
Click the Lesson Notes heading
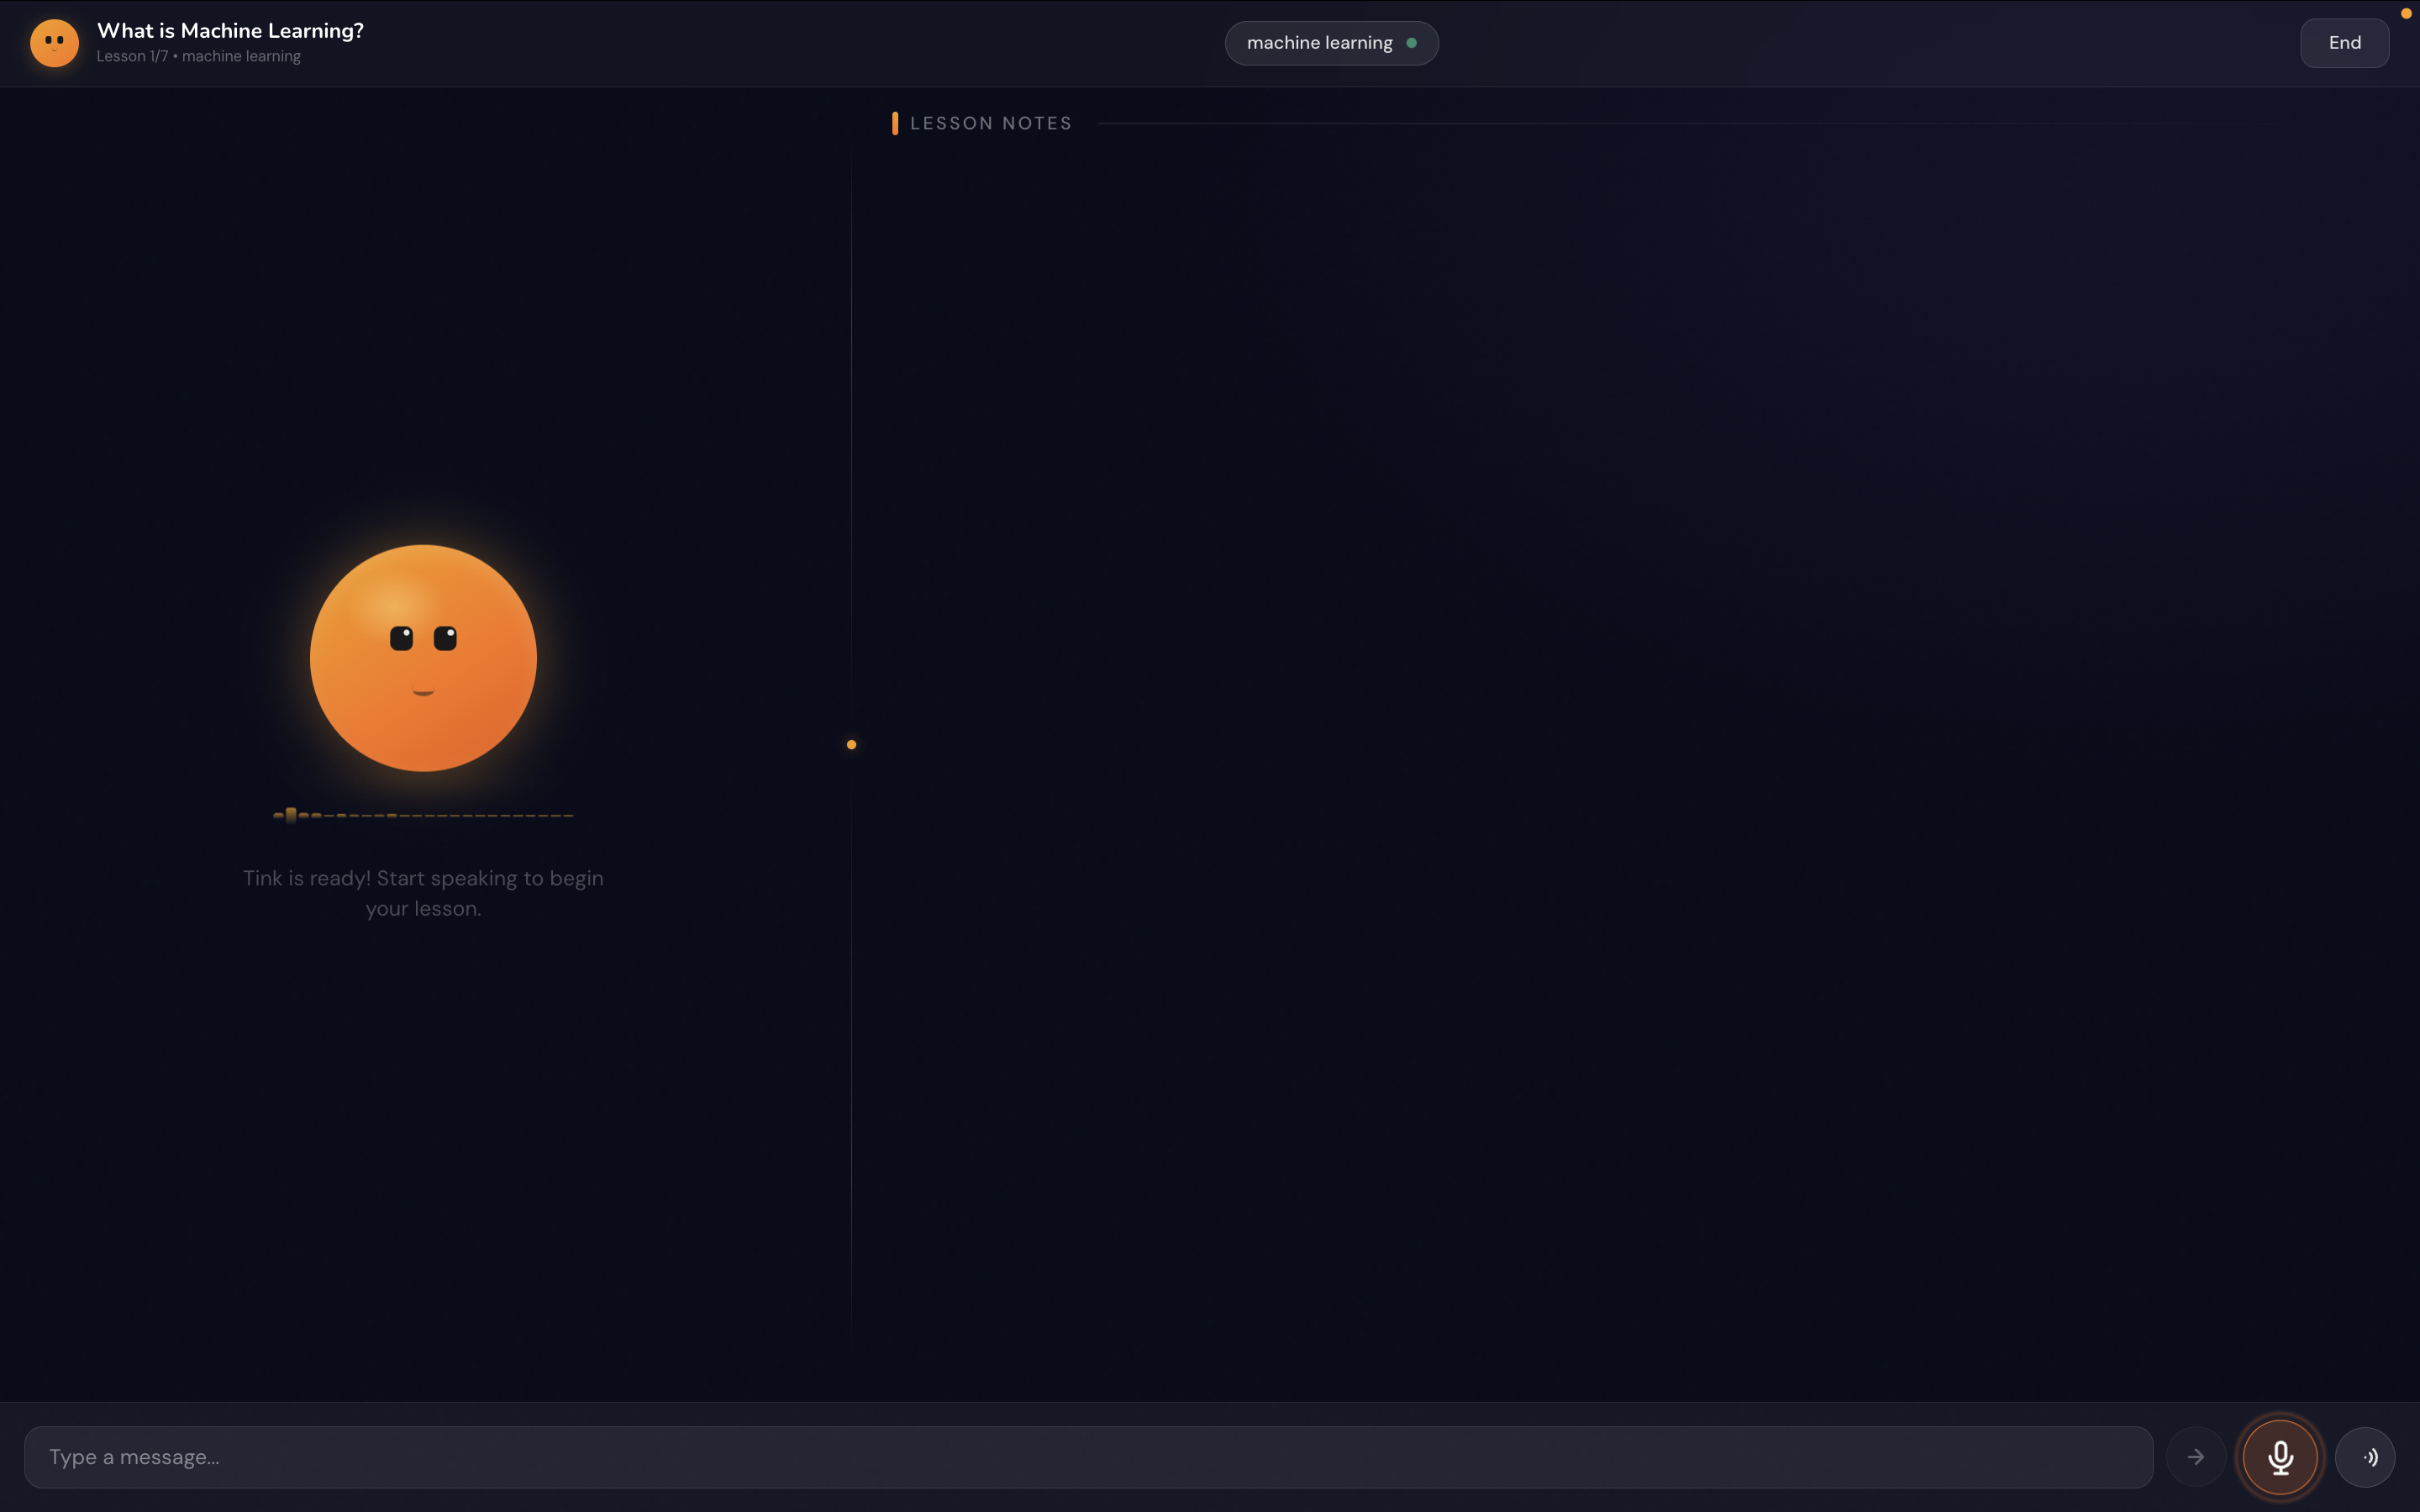click(990, 123)
